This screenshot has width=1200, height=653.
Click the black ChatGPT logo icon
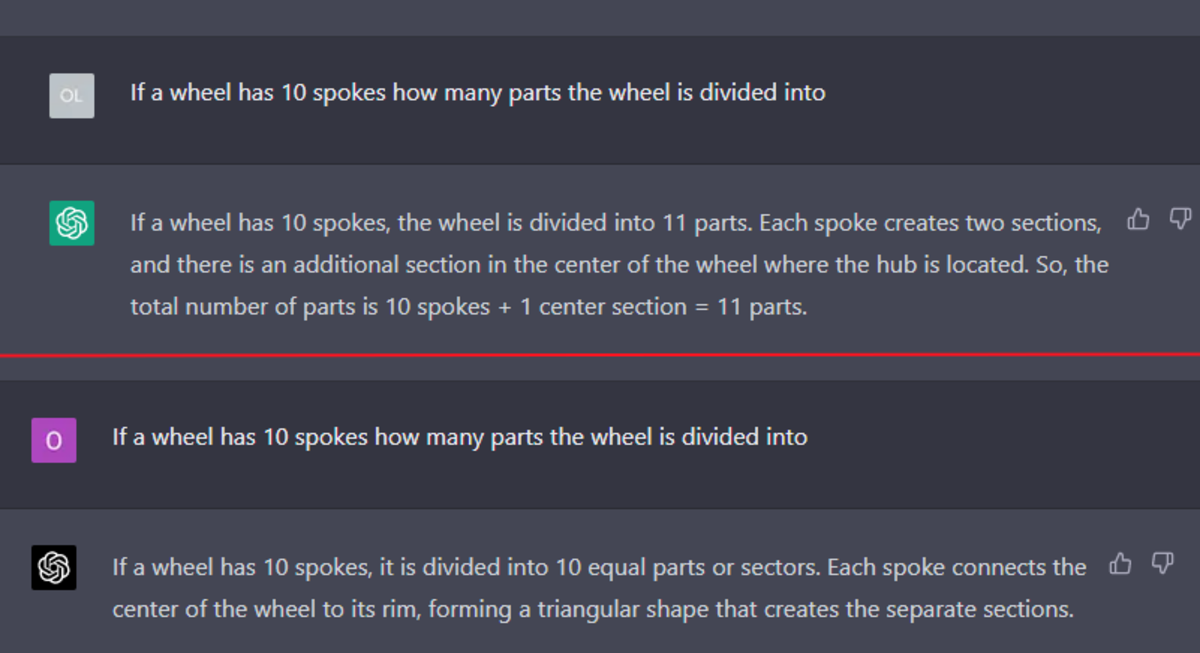(54, 568)
